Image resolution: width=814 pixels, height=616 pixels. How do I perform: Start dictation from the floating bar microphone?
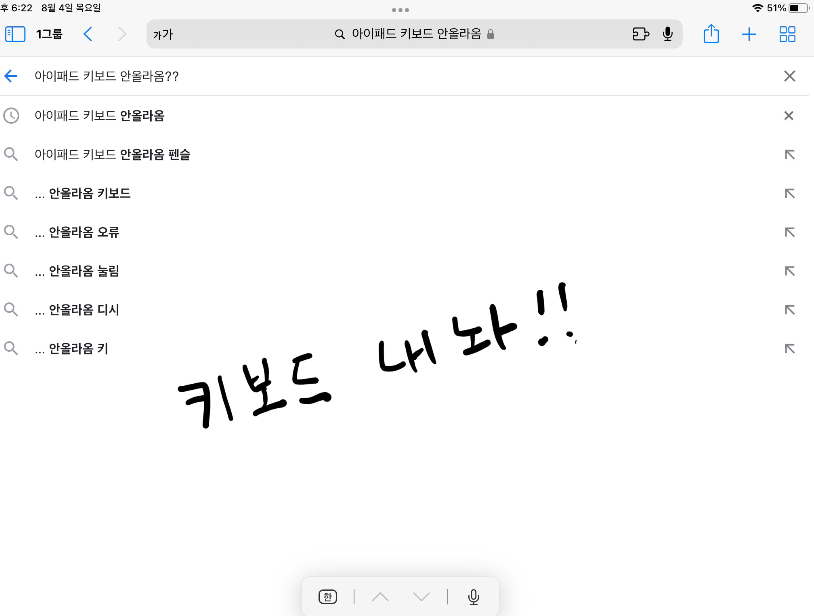click(x=473, y=597)
